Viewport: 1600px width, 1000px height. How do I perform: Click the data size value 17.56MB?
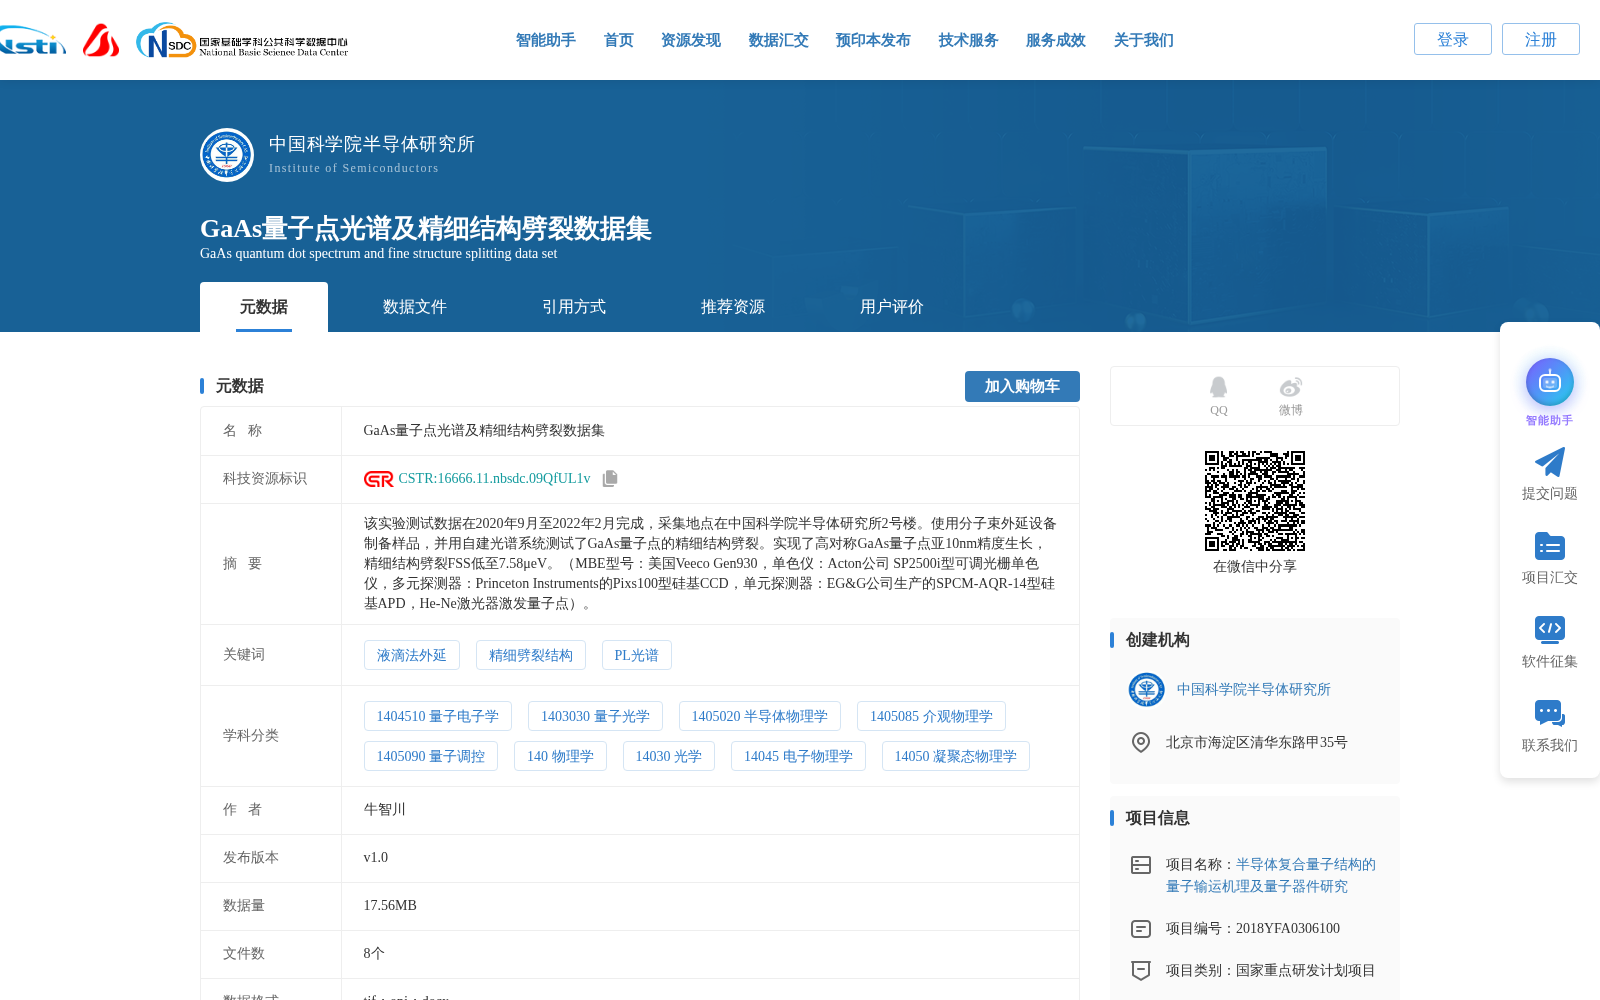[390, 906]
